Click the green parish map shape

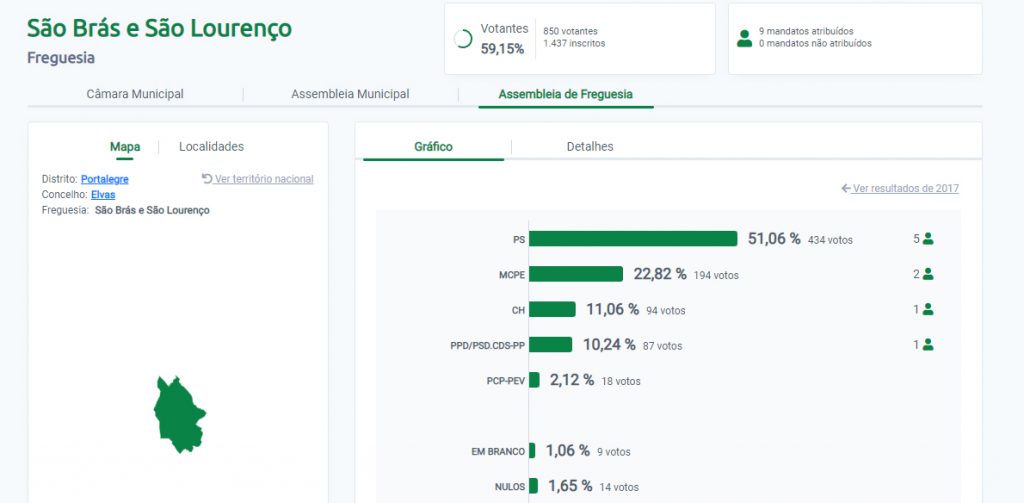point(178,414)
